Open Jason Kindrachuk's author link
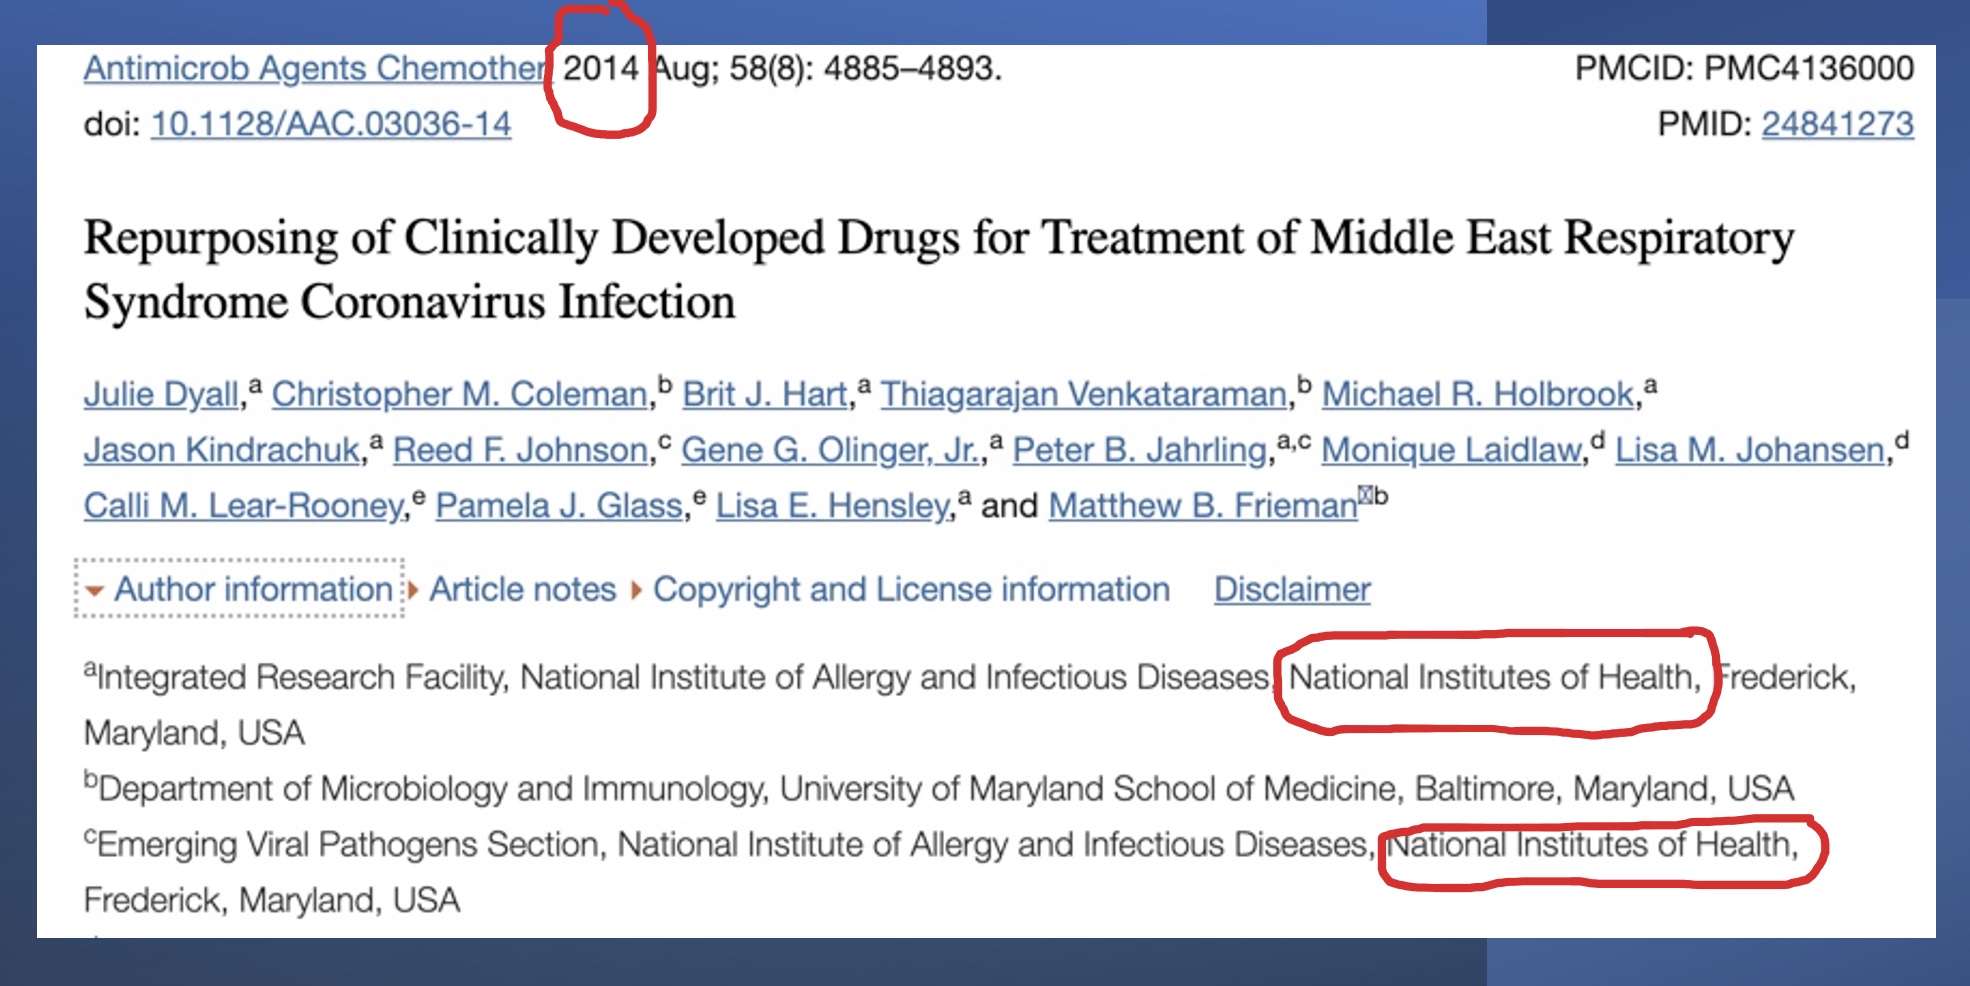1970x986 pixels. click(221, 450)
